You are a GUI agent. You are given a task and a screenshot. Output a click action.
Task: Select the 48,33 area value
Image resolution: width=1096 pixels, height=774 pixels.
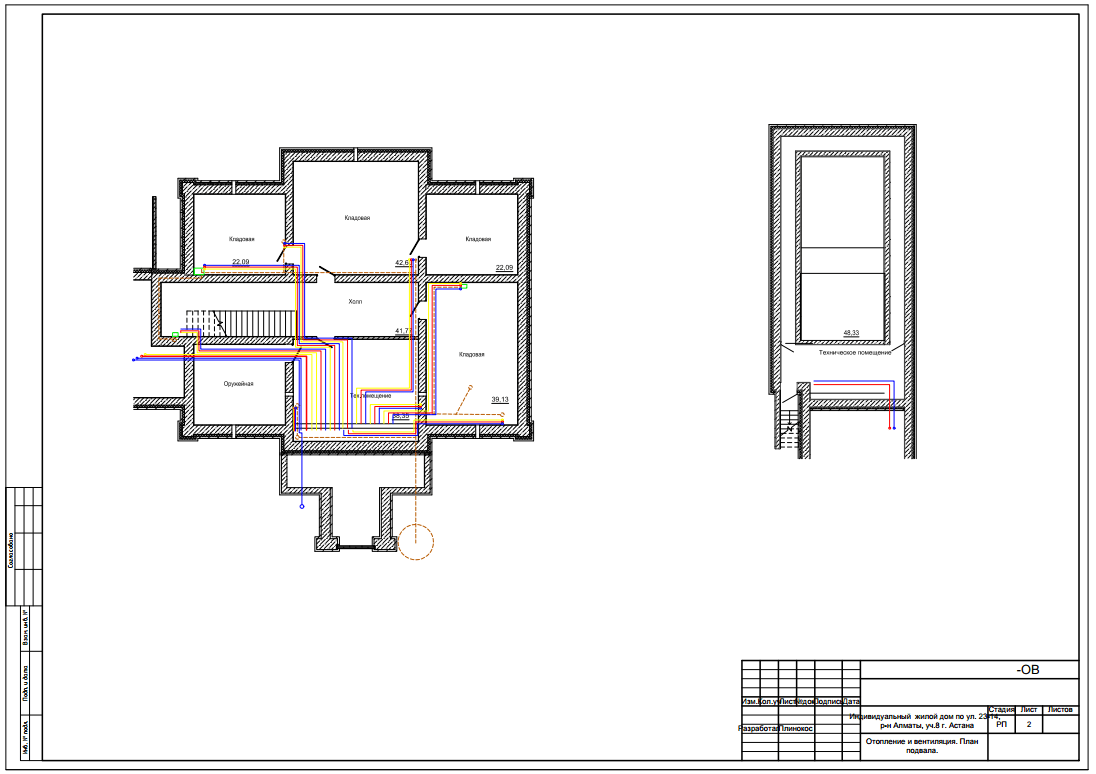pos(852,332)
